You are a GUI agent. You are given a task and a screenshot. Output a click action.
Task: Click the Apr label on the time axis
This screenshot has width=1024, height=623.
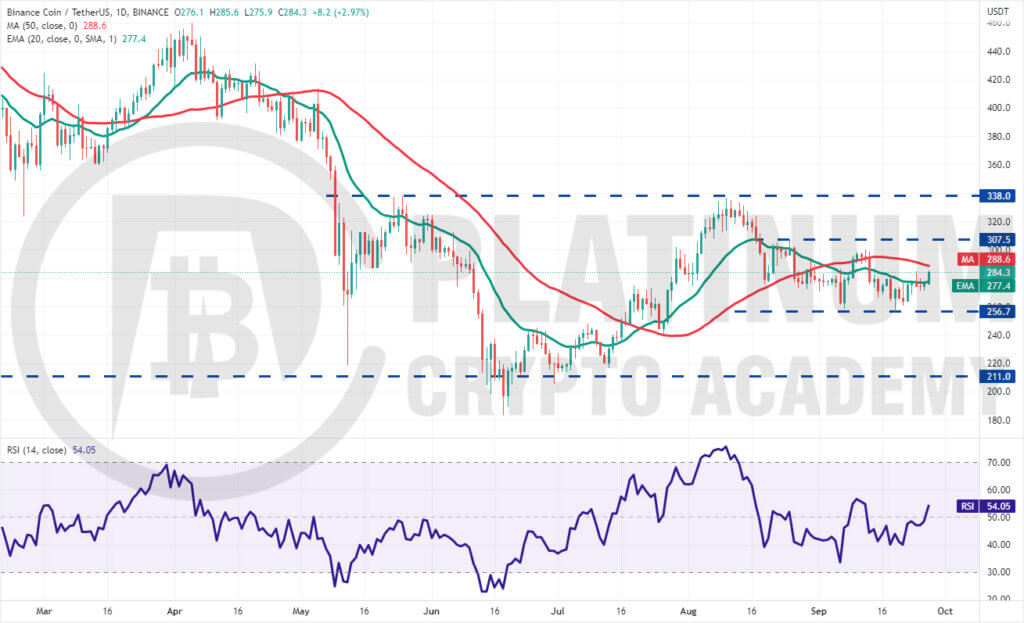174,611
